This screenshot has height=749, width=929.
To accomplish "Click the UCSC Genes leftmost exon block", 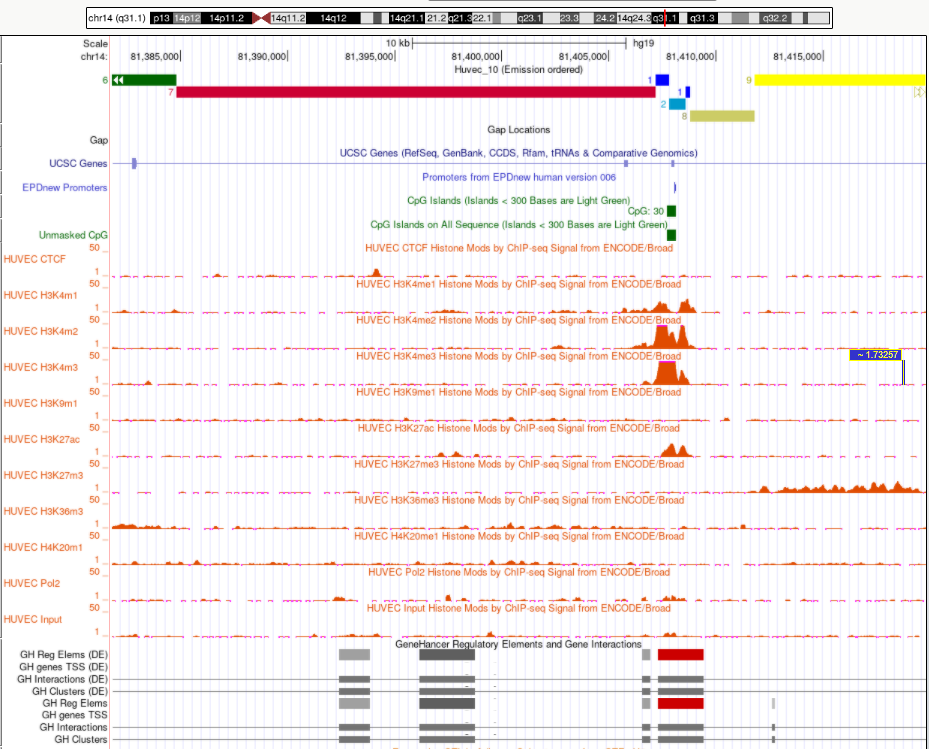I will [x=134, y=164].
